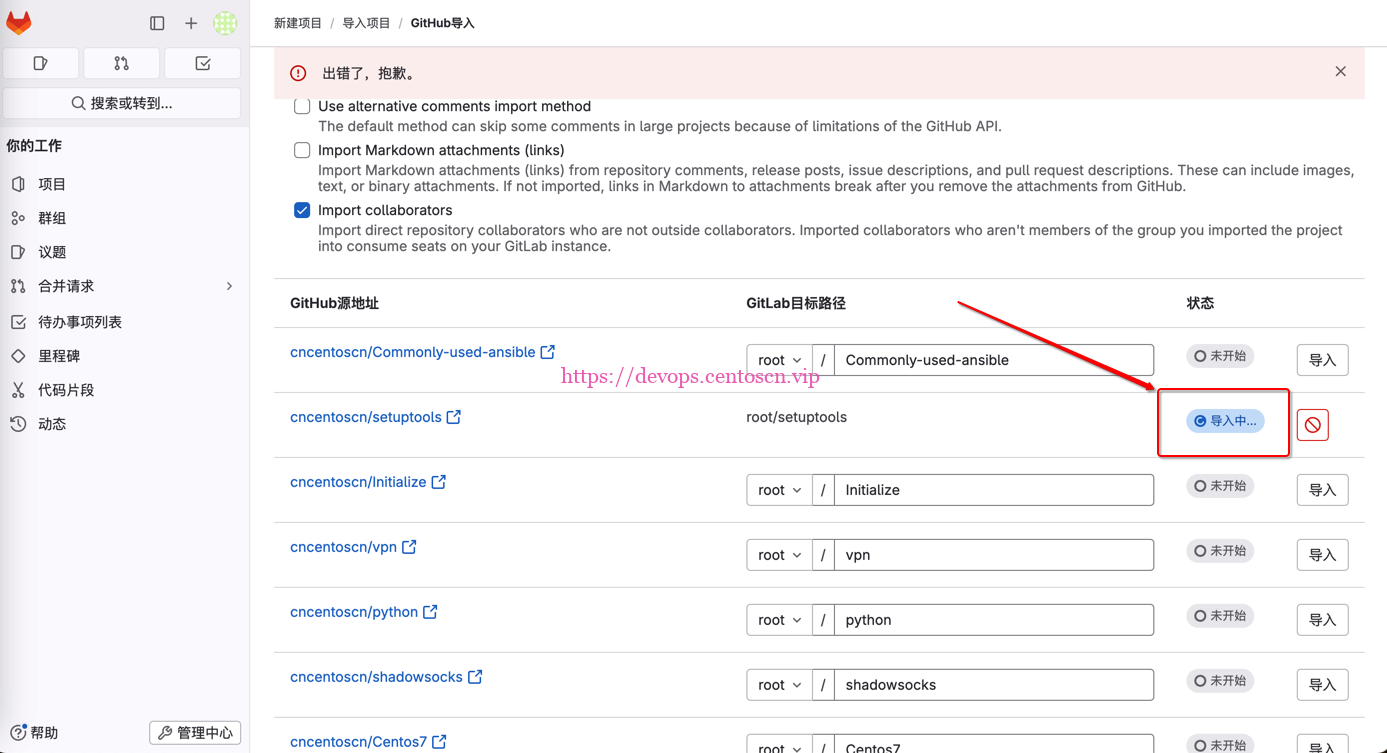The height and width of the screenshot is (753, 1387).
Task: Click the GitLab fox logo
Action: [19, 22]
